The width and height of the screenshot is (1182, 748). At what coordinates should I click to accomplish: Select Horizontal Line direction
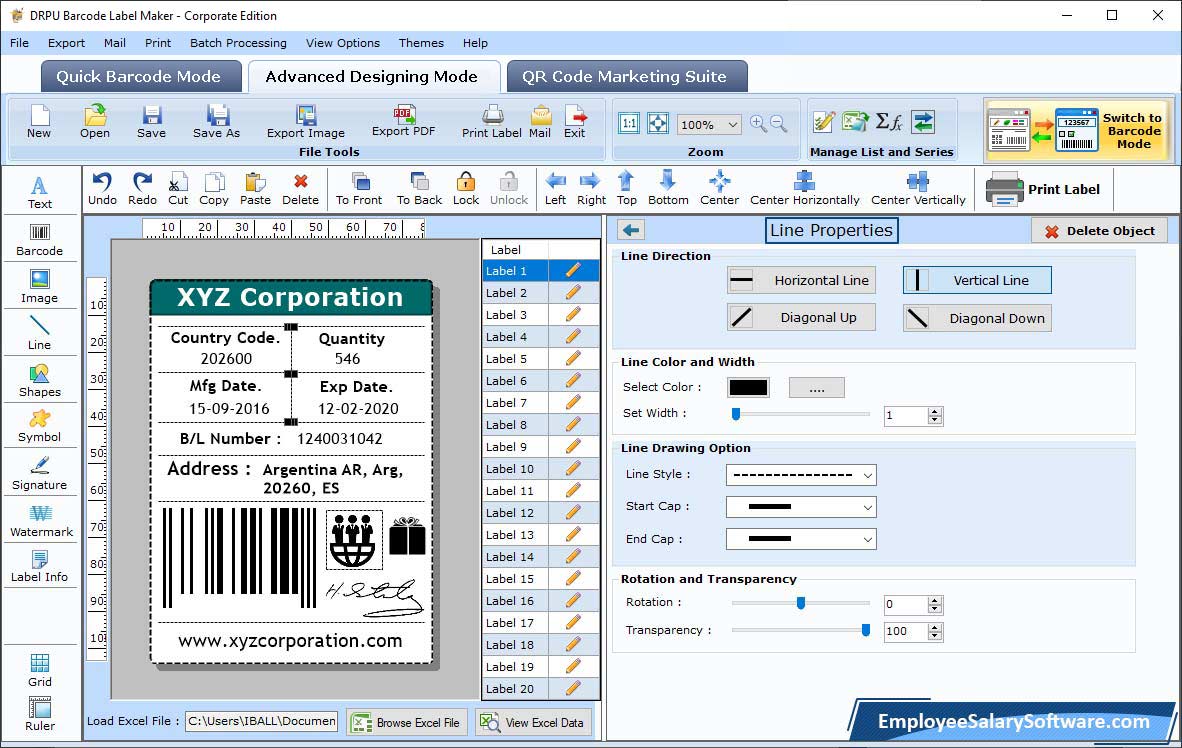point(801,280)
